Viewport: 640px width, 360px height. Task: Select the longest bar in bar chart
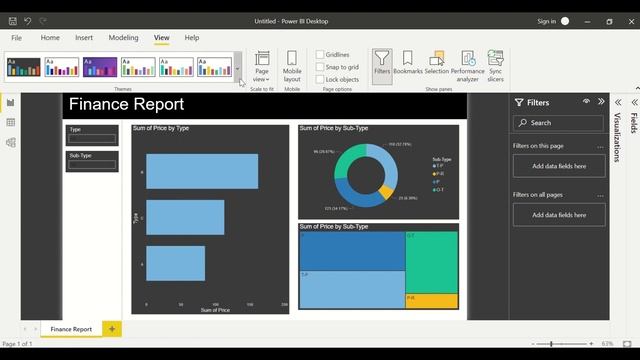tap(202, 171)
